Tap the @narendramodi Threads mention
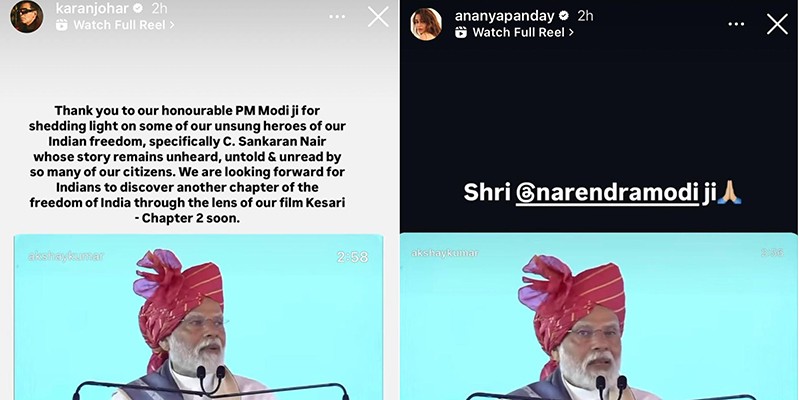 [607, 194]
